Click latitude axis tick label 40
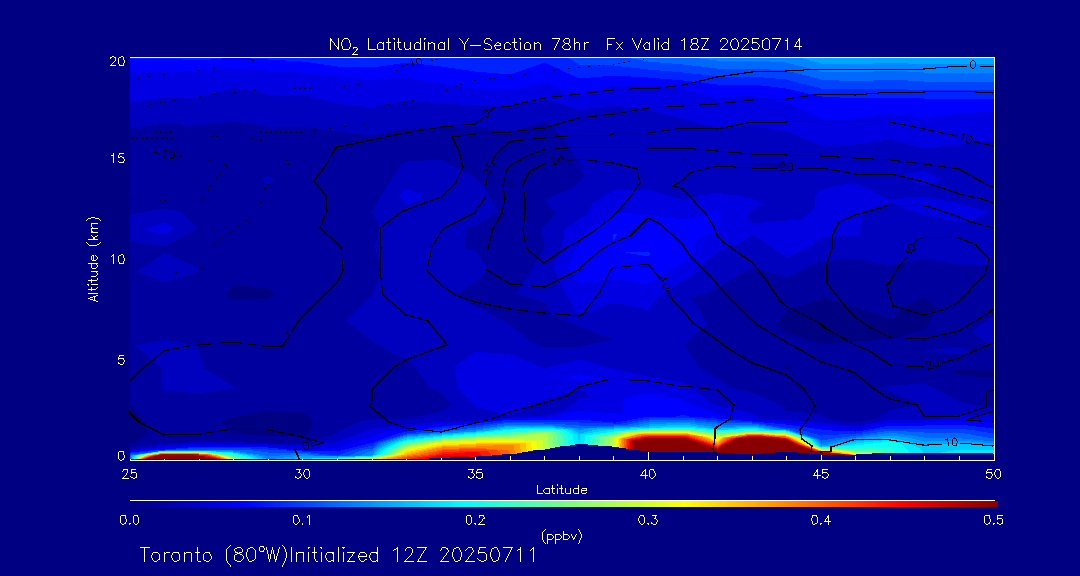The height and width of the screenshot is (576, 1080). (647, 473)
